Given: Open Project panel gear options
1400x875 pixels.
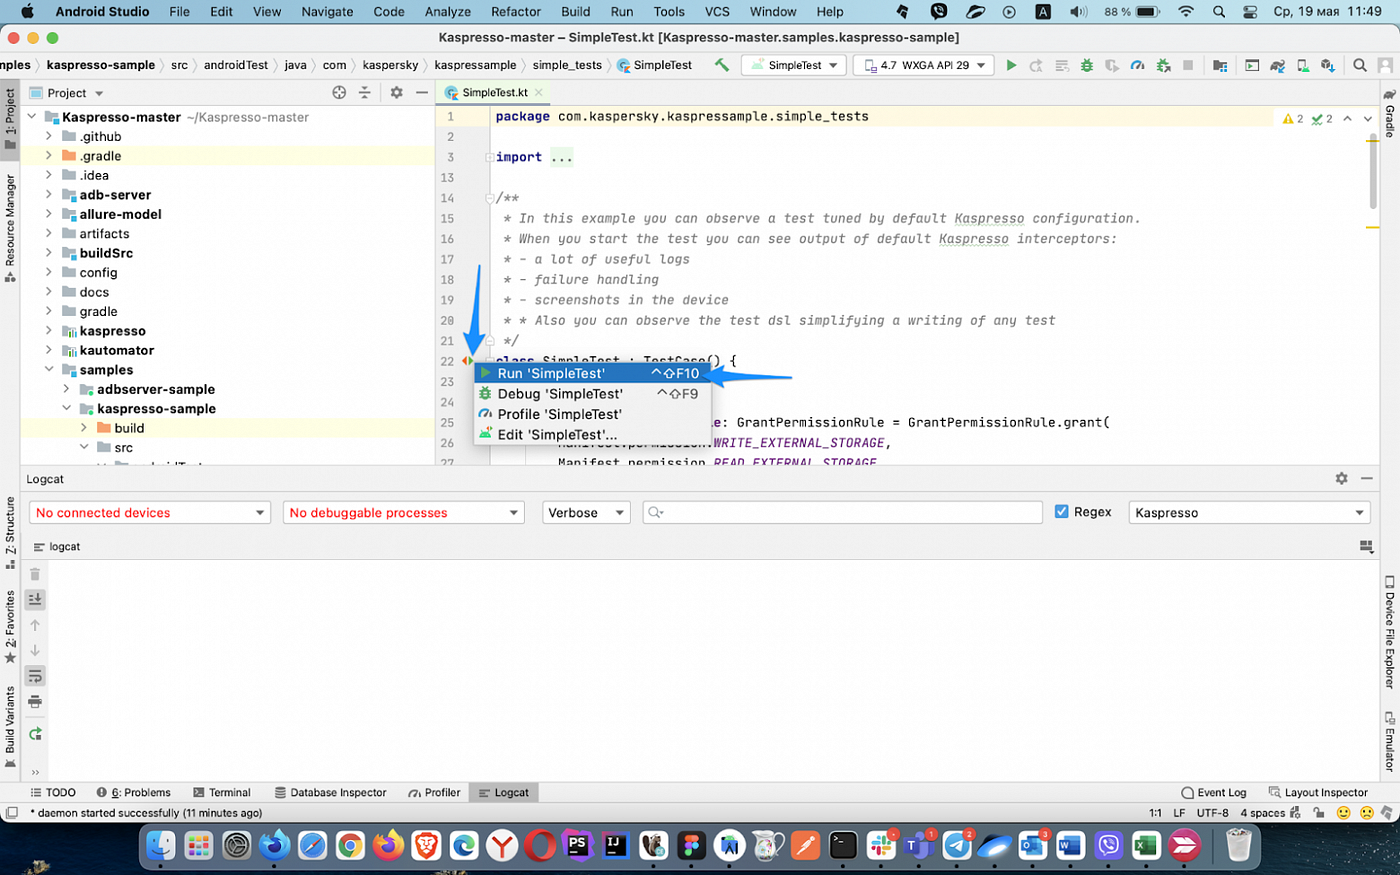Looking at the screenshot, I should coord(396,92).
